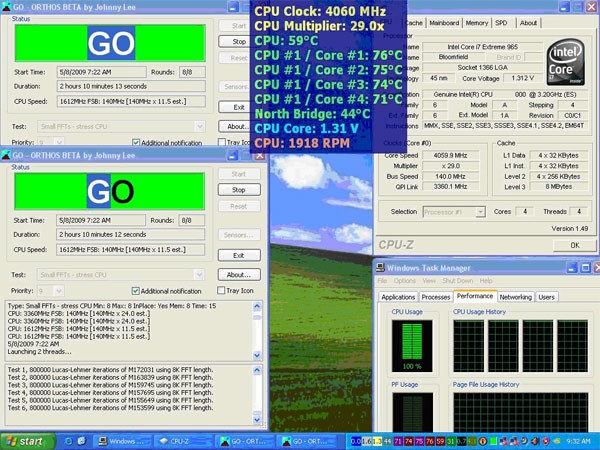Screen dimensions: 600x450
Task: Click Stop in front ORTHOS window
Action: coord(239,190)
